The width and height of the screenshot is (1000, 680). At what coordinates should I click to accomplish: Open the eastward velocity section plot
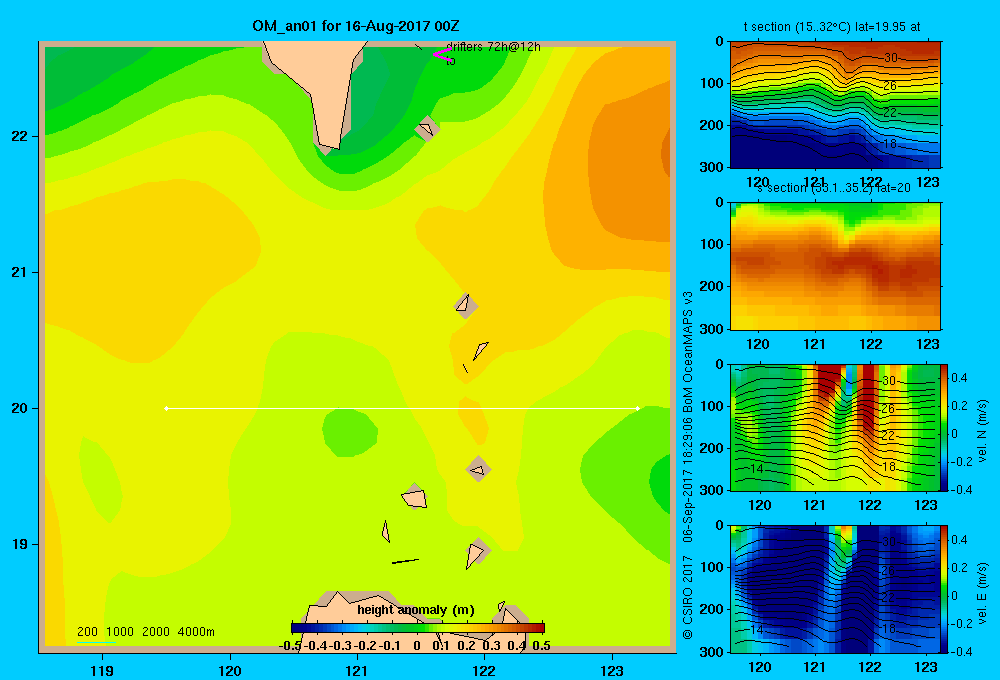click(x=835, y=589)
